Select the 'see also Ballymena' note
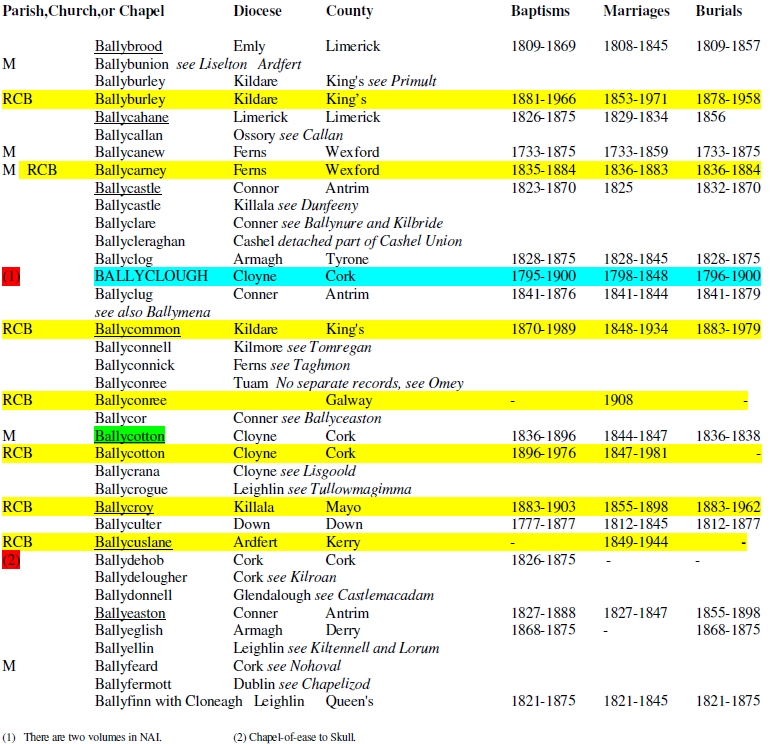This screenshot has width=772, height=744. pyautogui.click(x=153, y=312)
